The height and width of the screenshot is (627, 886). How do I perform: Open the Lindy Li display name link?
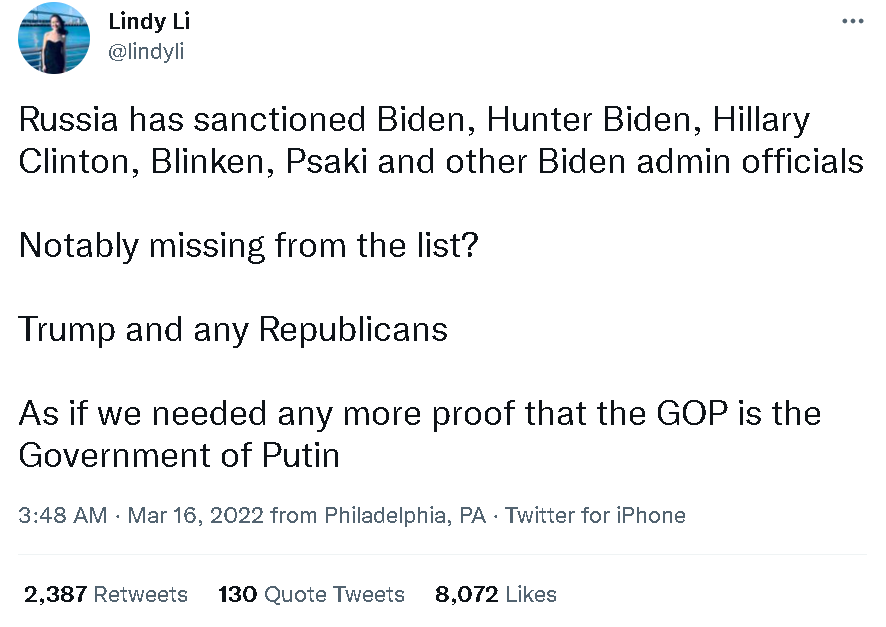(149, 22)
